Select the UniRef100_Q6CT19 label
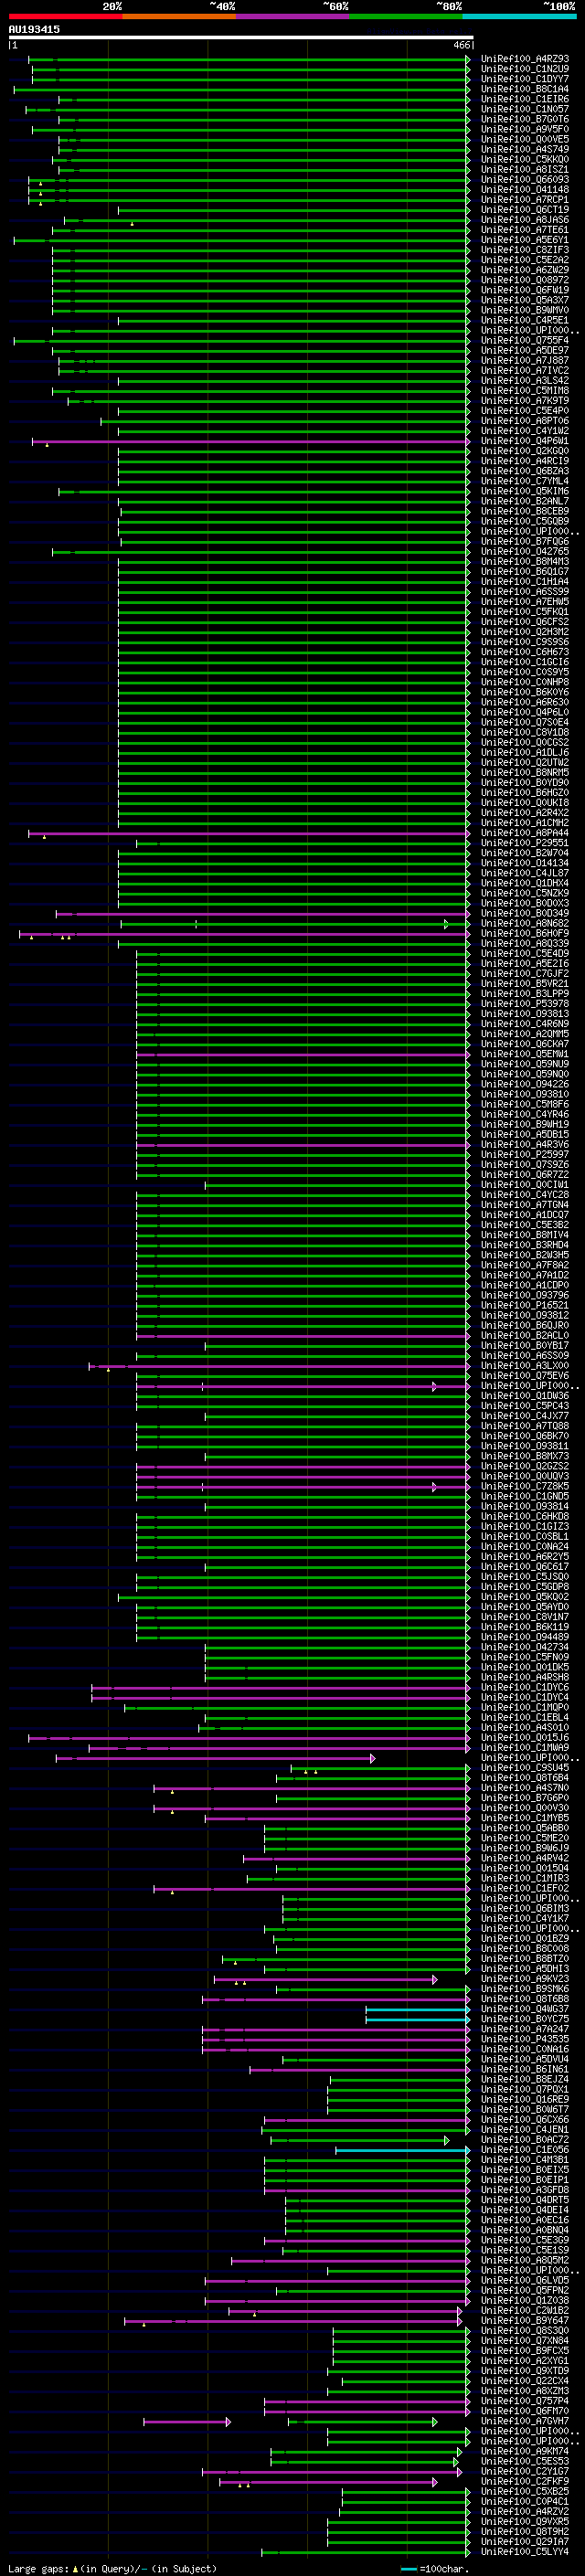 pyautogui.click(x=524, y=209)
